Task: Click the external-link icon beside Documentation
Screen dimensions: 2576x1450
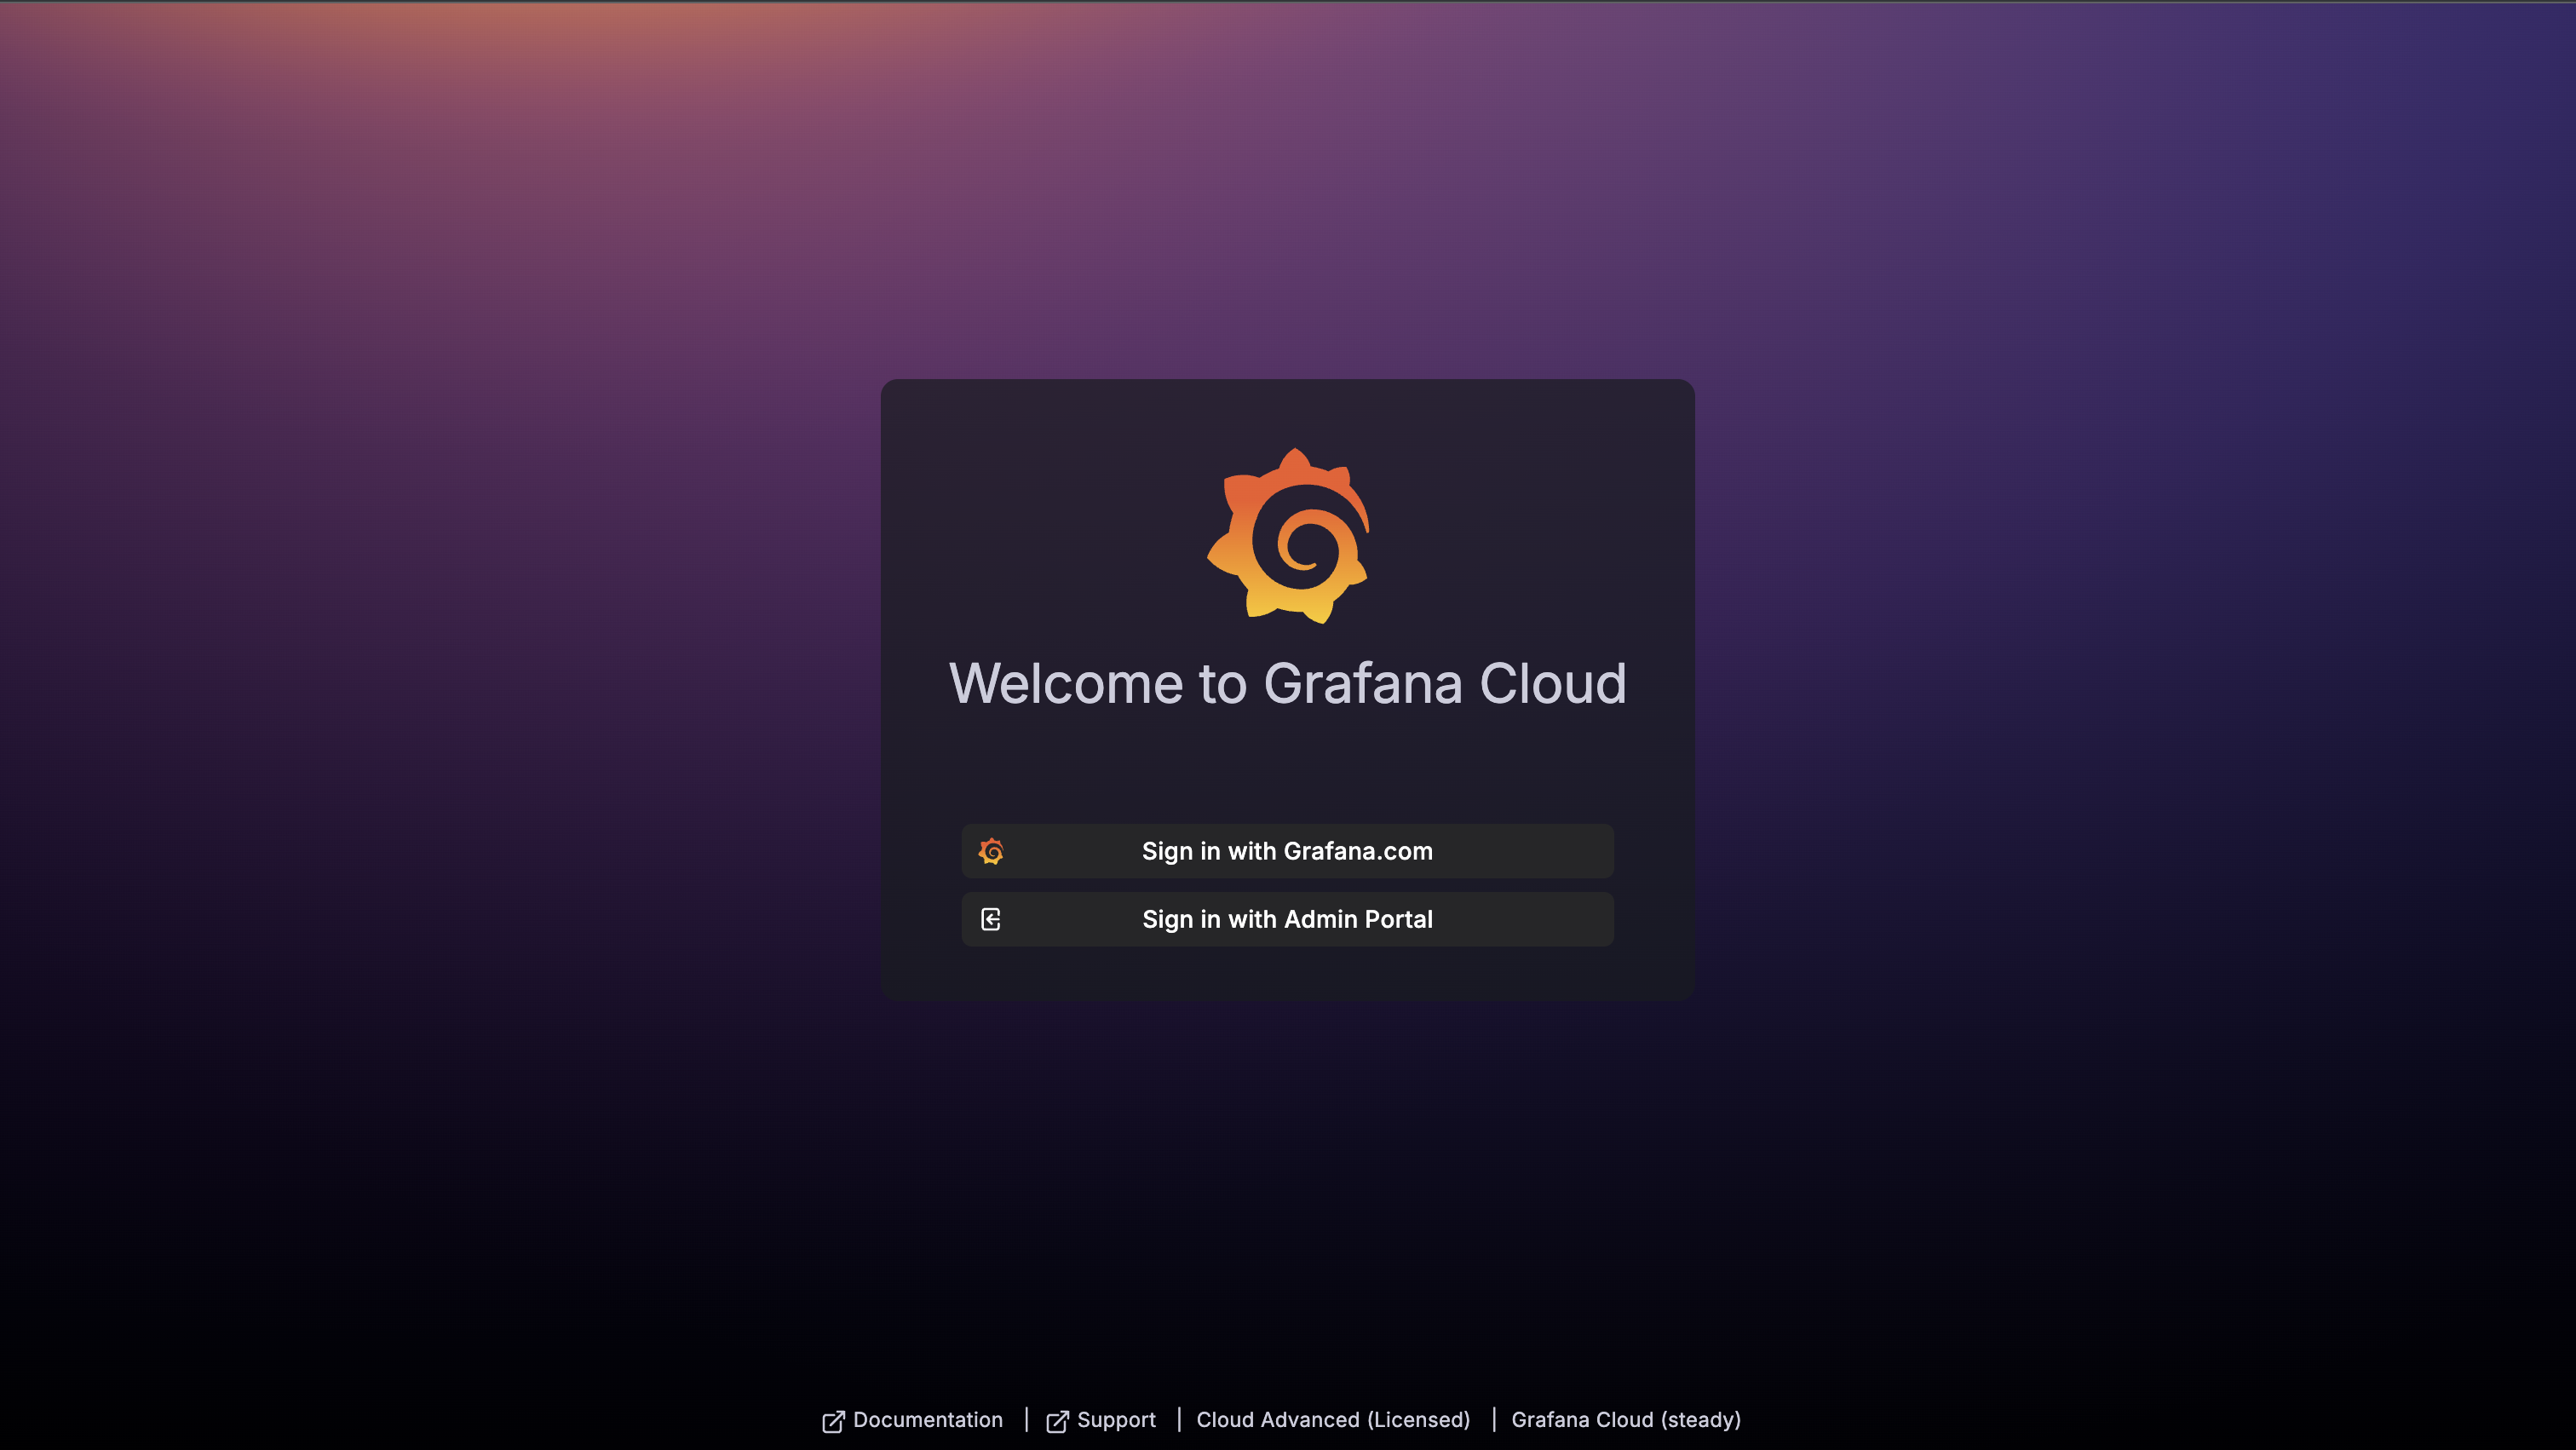Action: coord(833,1421)
